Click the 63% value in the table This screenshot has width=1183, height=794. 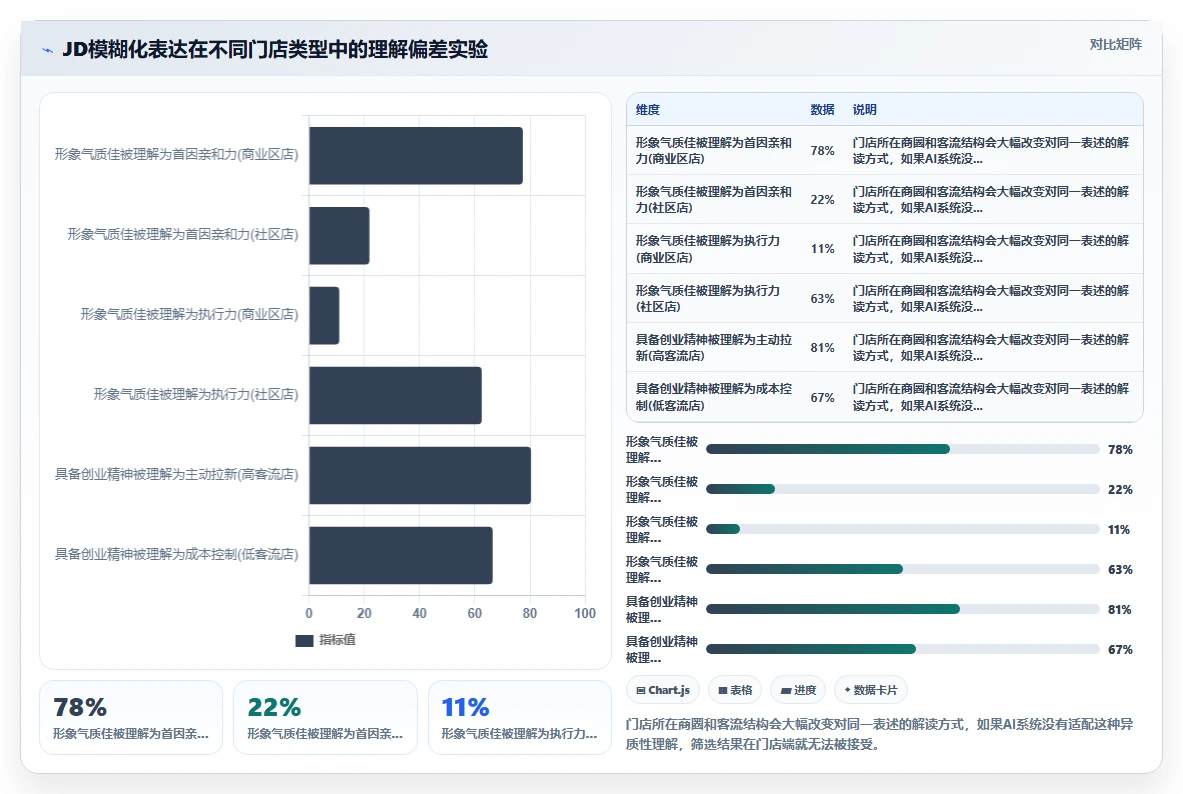(x=822, y=298)
